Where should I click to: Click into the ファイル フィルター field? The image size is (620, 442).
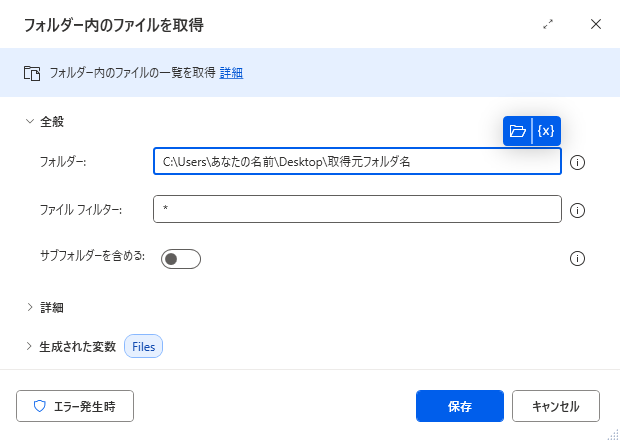coord(357,209)
